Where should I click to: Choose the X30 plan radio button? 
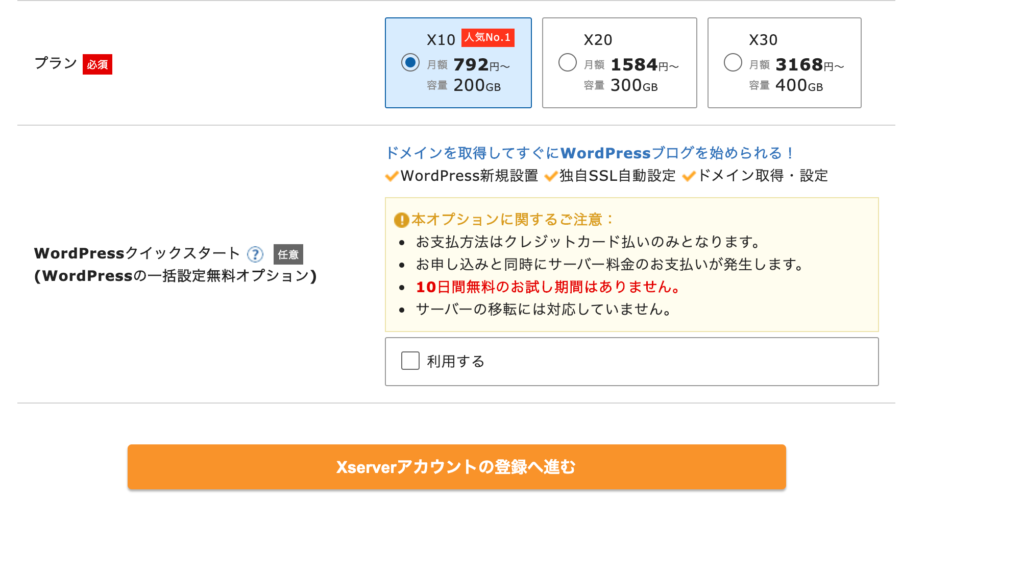click(x=733, y=63)
